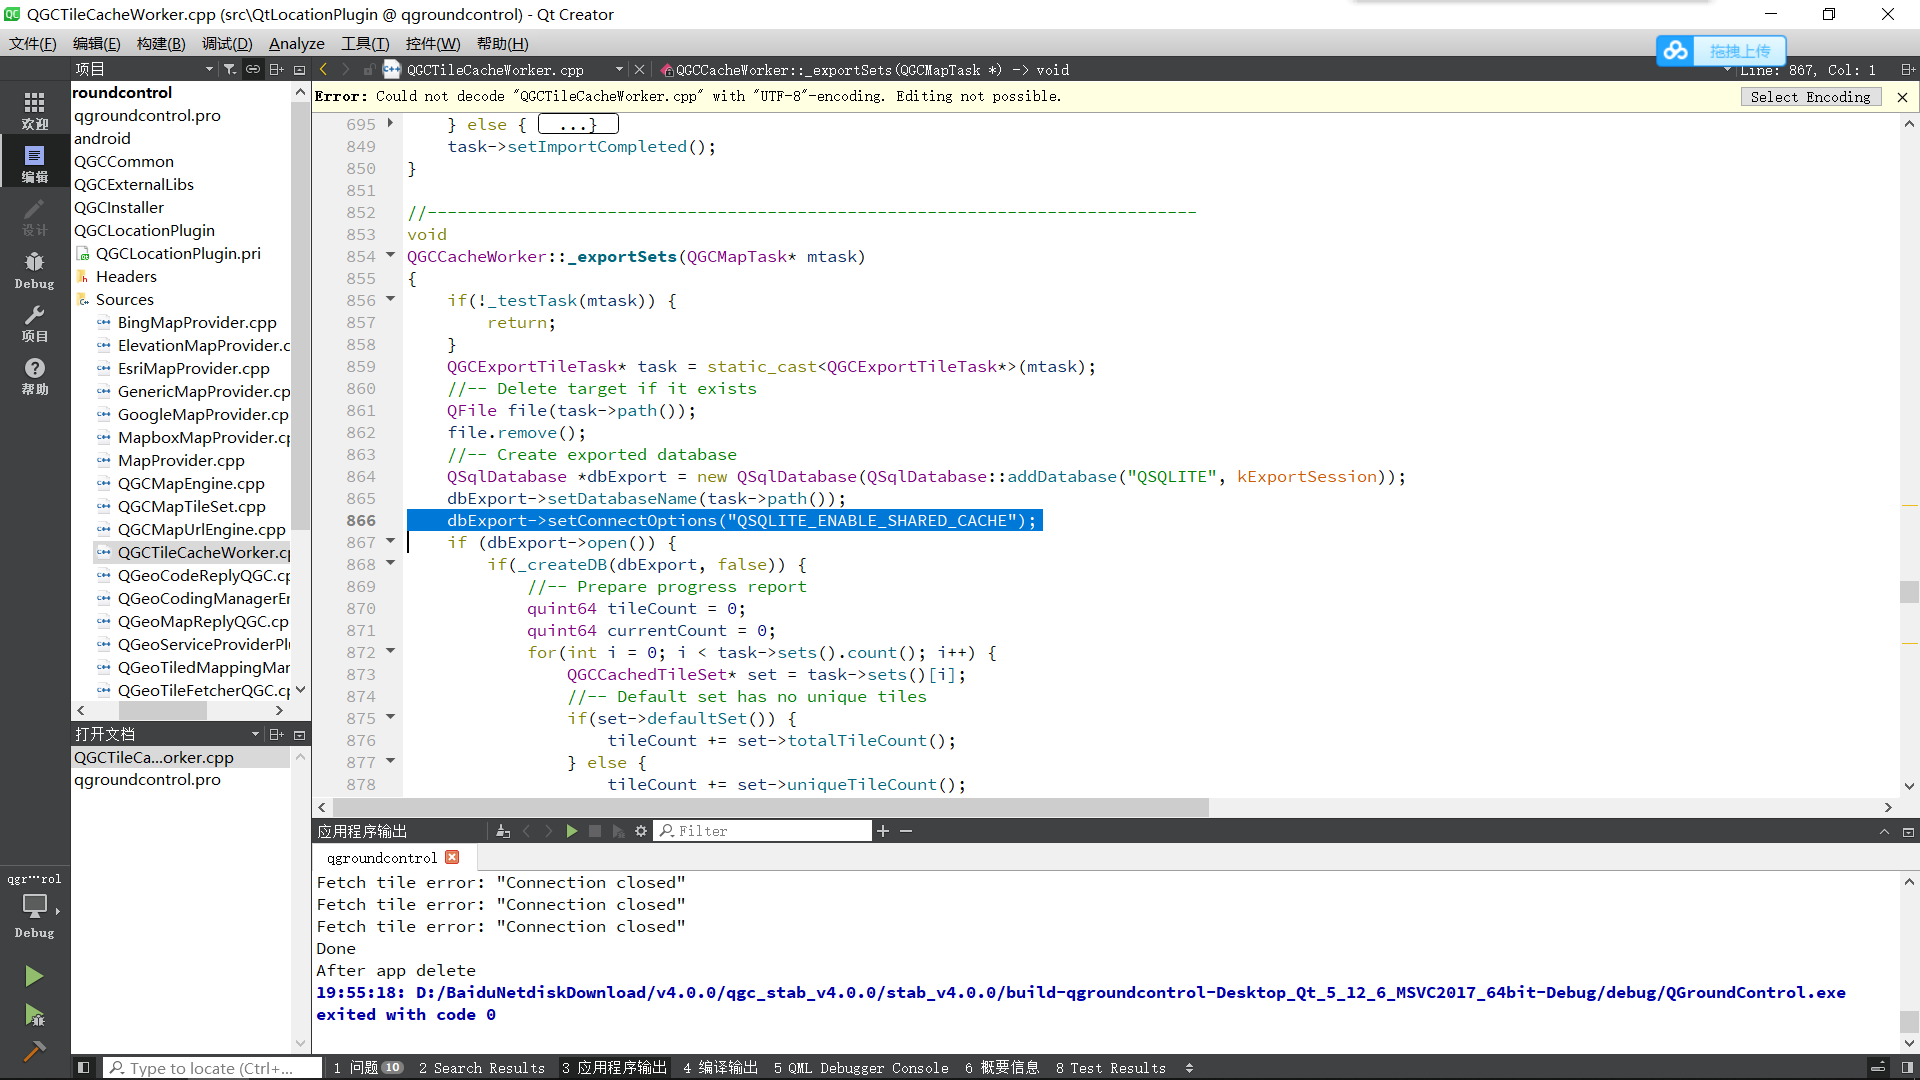This screenshot has height=1080, width=1920.
Task: Click the Type to locate search field
Action: coord(212,1068)
